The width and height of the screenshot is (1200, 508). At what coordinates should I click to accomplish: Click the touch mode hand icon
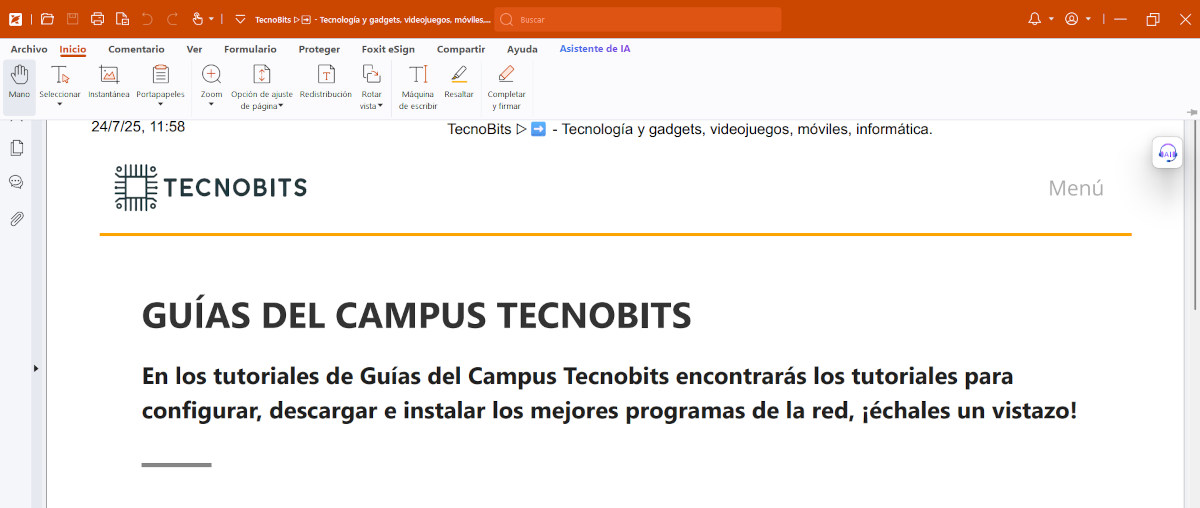click(x=197, y=19)
